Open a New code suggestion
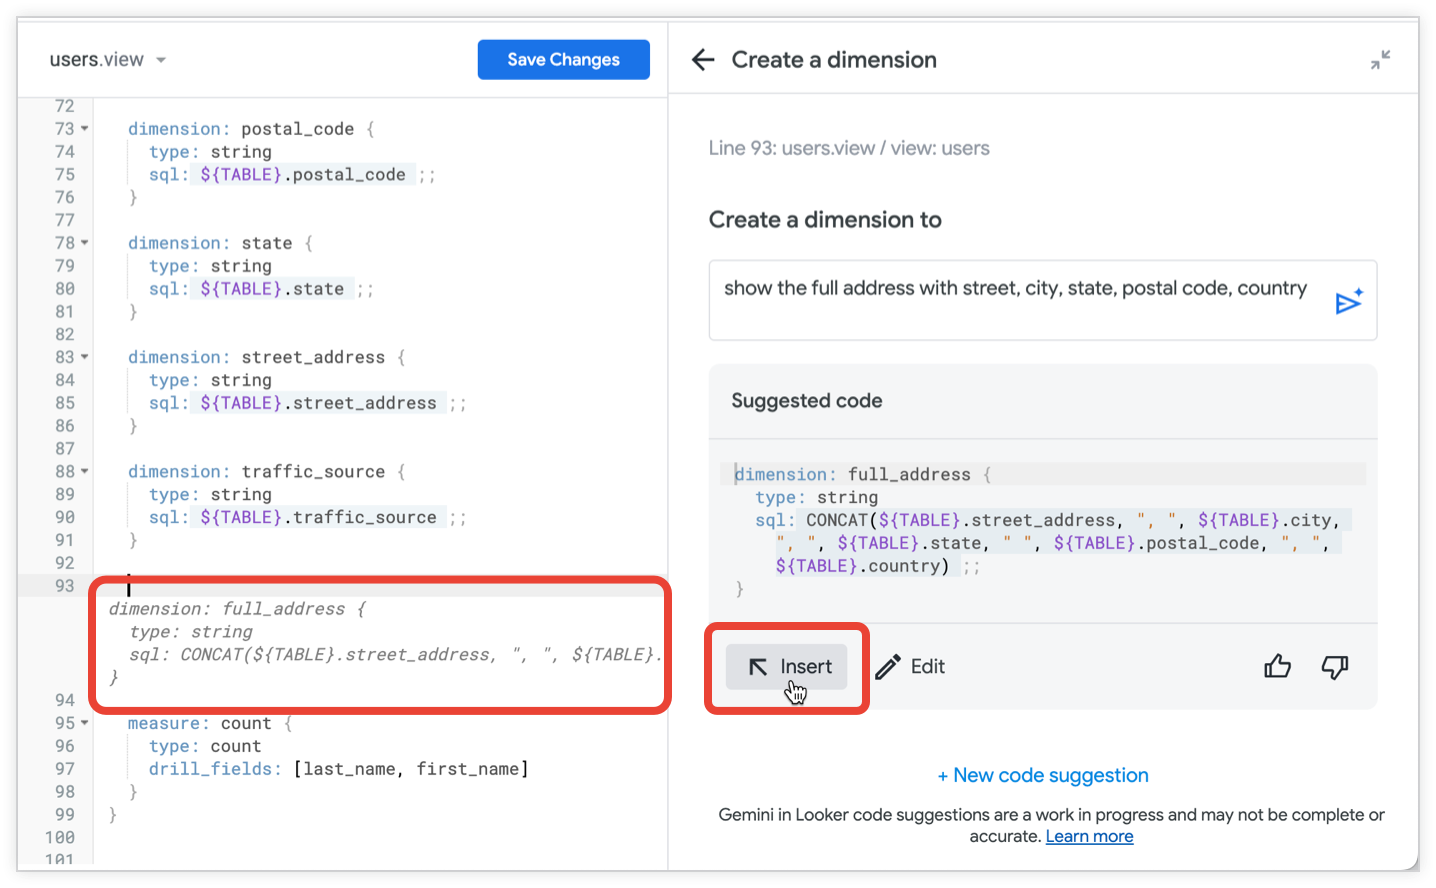This screenshot has width=1436, height=888. (1043, 775)
